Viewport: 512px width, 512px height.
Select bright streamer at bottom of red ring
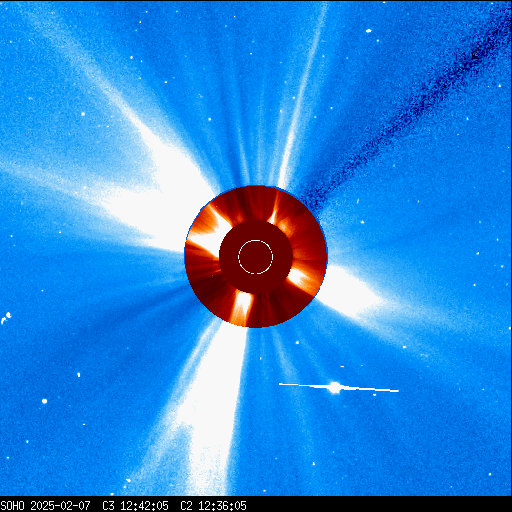click(242, 308)
